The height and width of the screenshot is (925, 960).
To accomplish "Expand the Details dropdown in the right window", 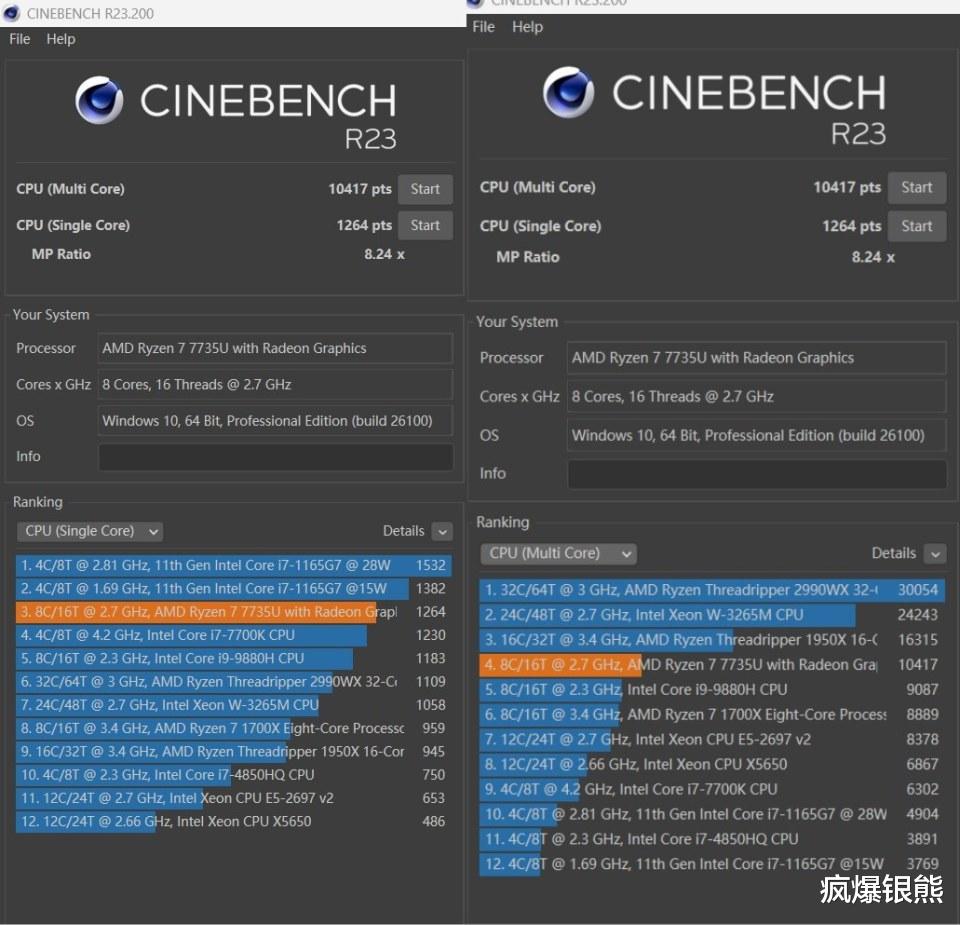I will click(934, 554).
